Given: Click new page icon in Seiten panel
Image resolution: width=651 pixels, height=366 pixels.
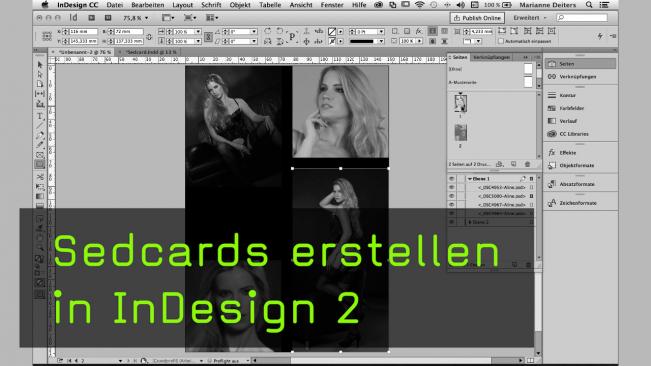Looking at the screenshot, I should coord(514,164).
